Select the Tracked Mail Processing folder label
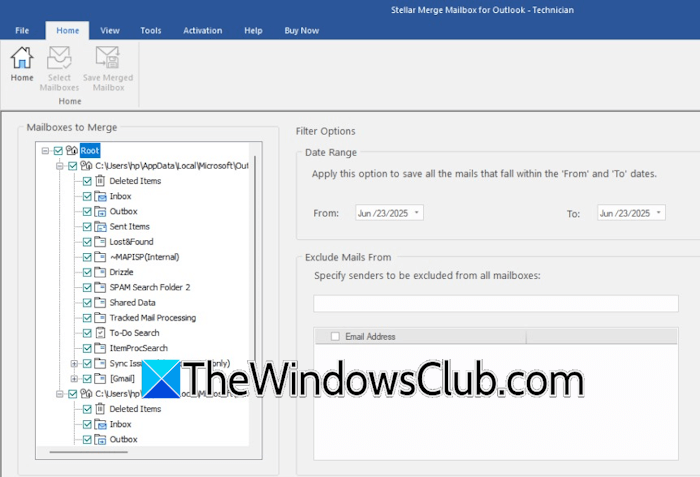Viewport: 700px width, 477px height. pyautogui.click(x=153, y=318)
